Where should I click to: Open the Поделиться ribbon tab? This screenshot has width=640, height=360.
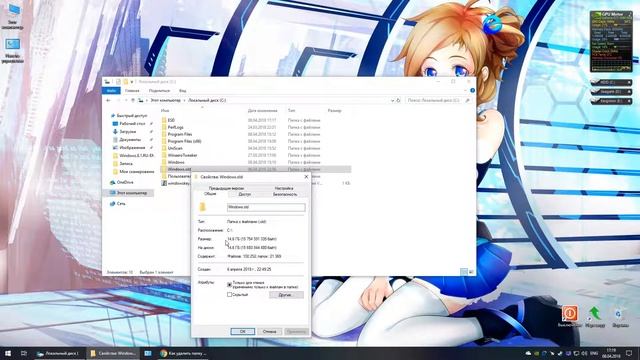(159, 91)
